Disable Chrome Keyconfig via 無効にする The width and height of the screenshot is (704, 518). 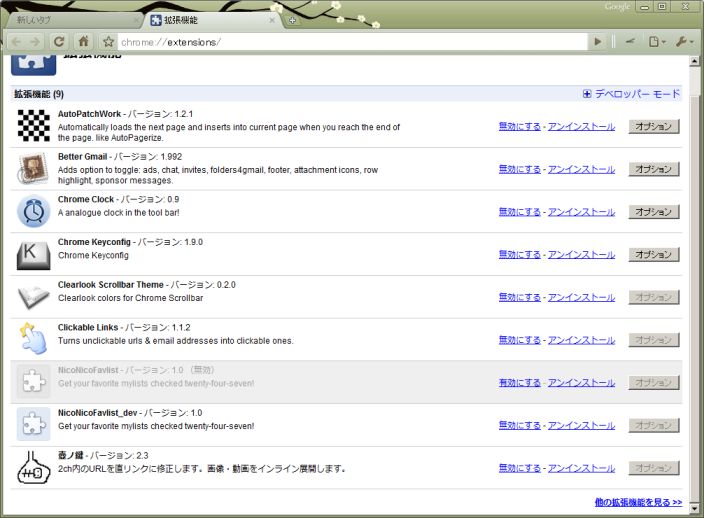[x=519, y=255]
